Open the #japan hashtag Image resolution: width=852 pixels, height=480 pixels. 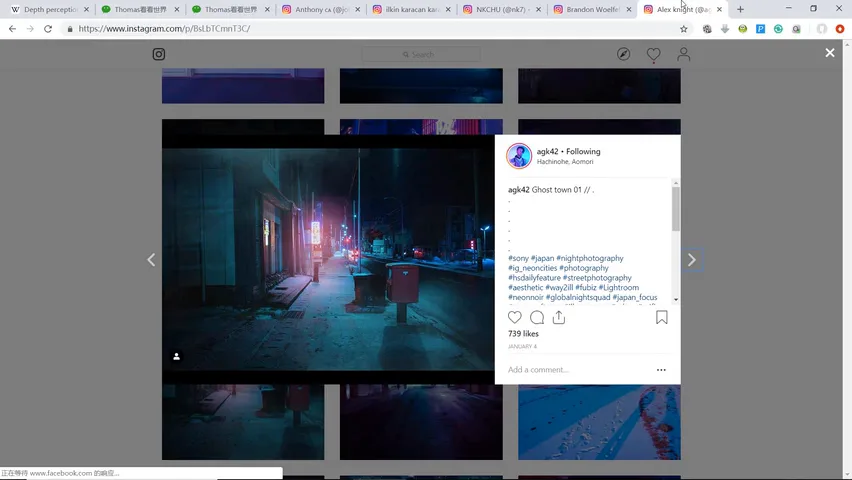(542, 258)
